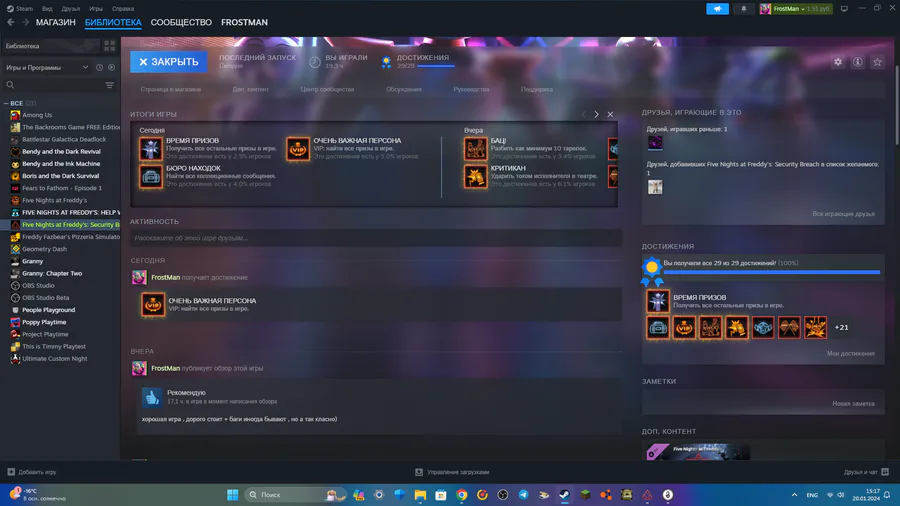Click Добавить игру

coord(32,472)
